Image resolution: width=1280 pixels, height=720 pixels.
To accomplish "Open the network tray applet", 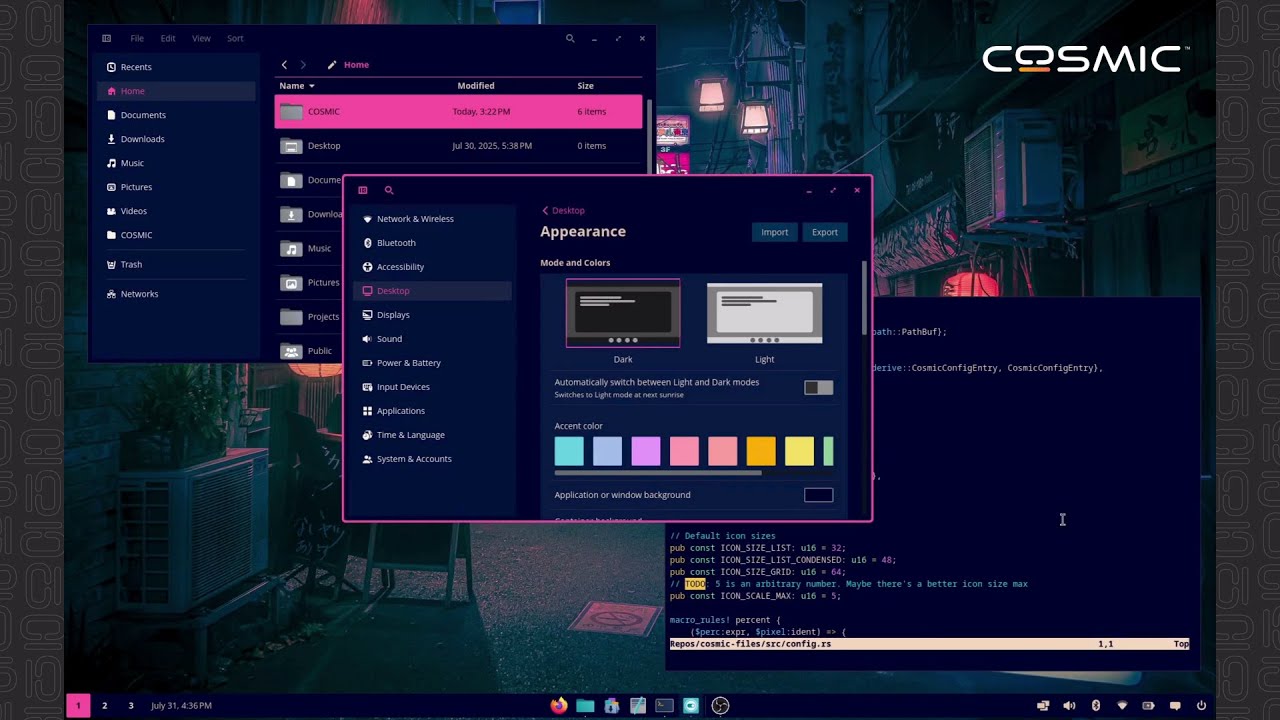I will tap(1122, 705).
